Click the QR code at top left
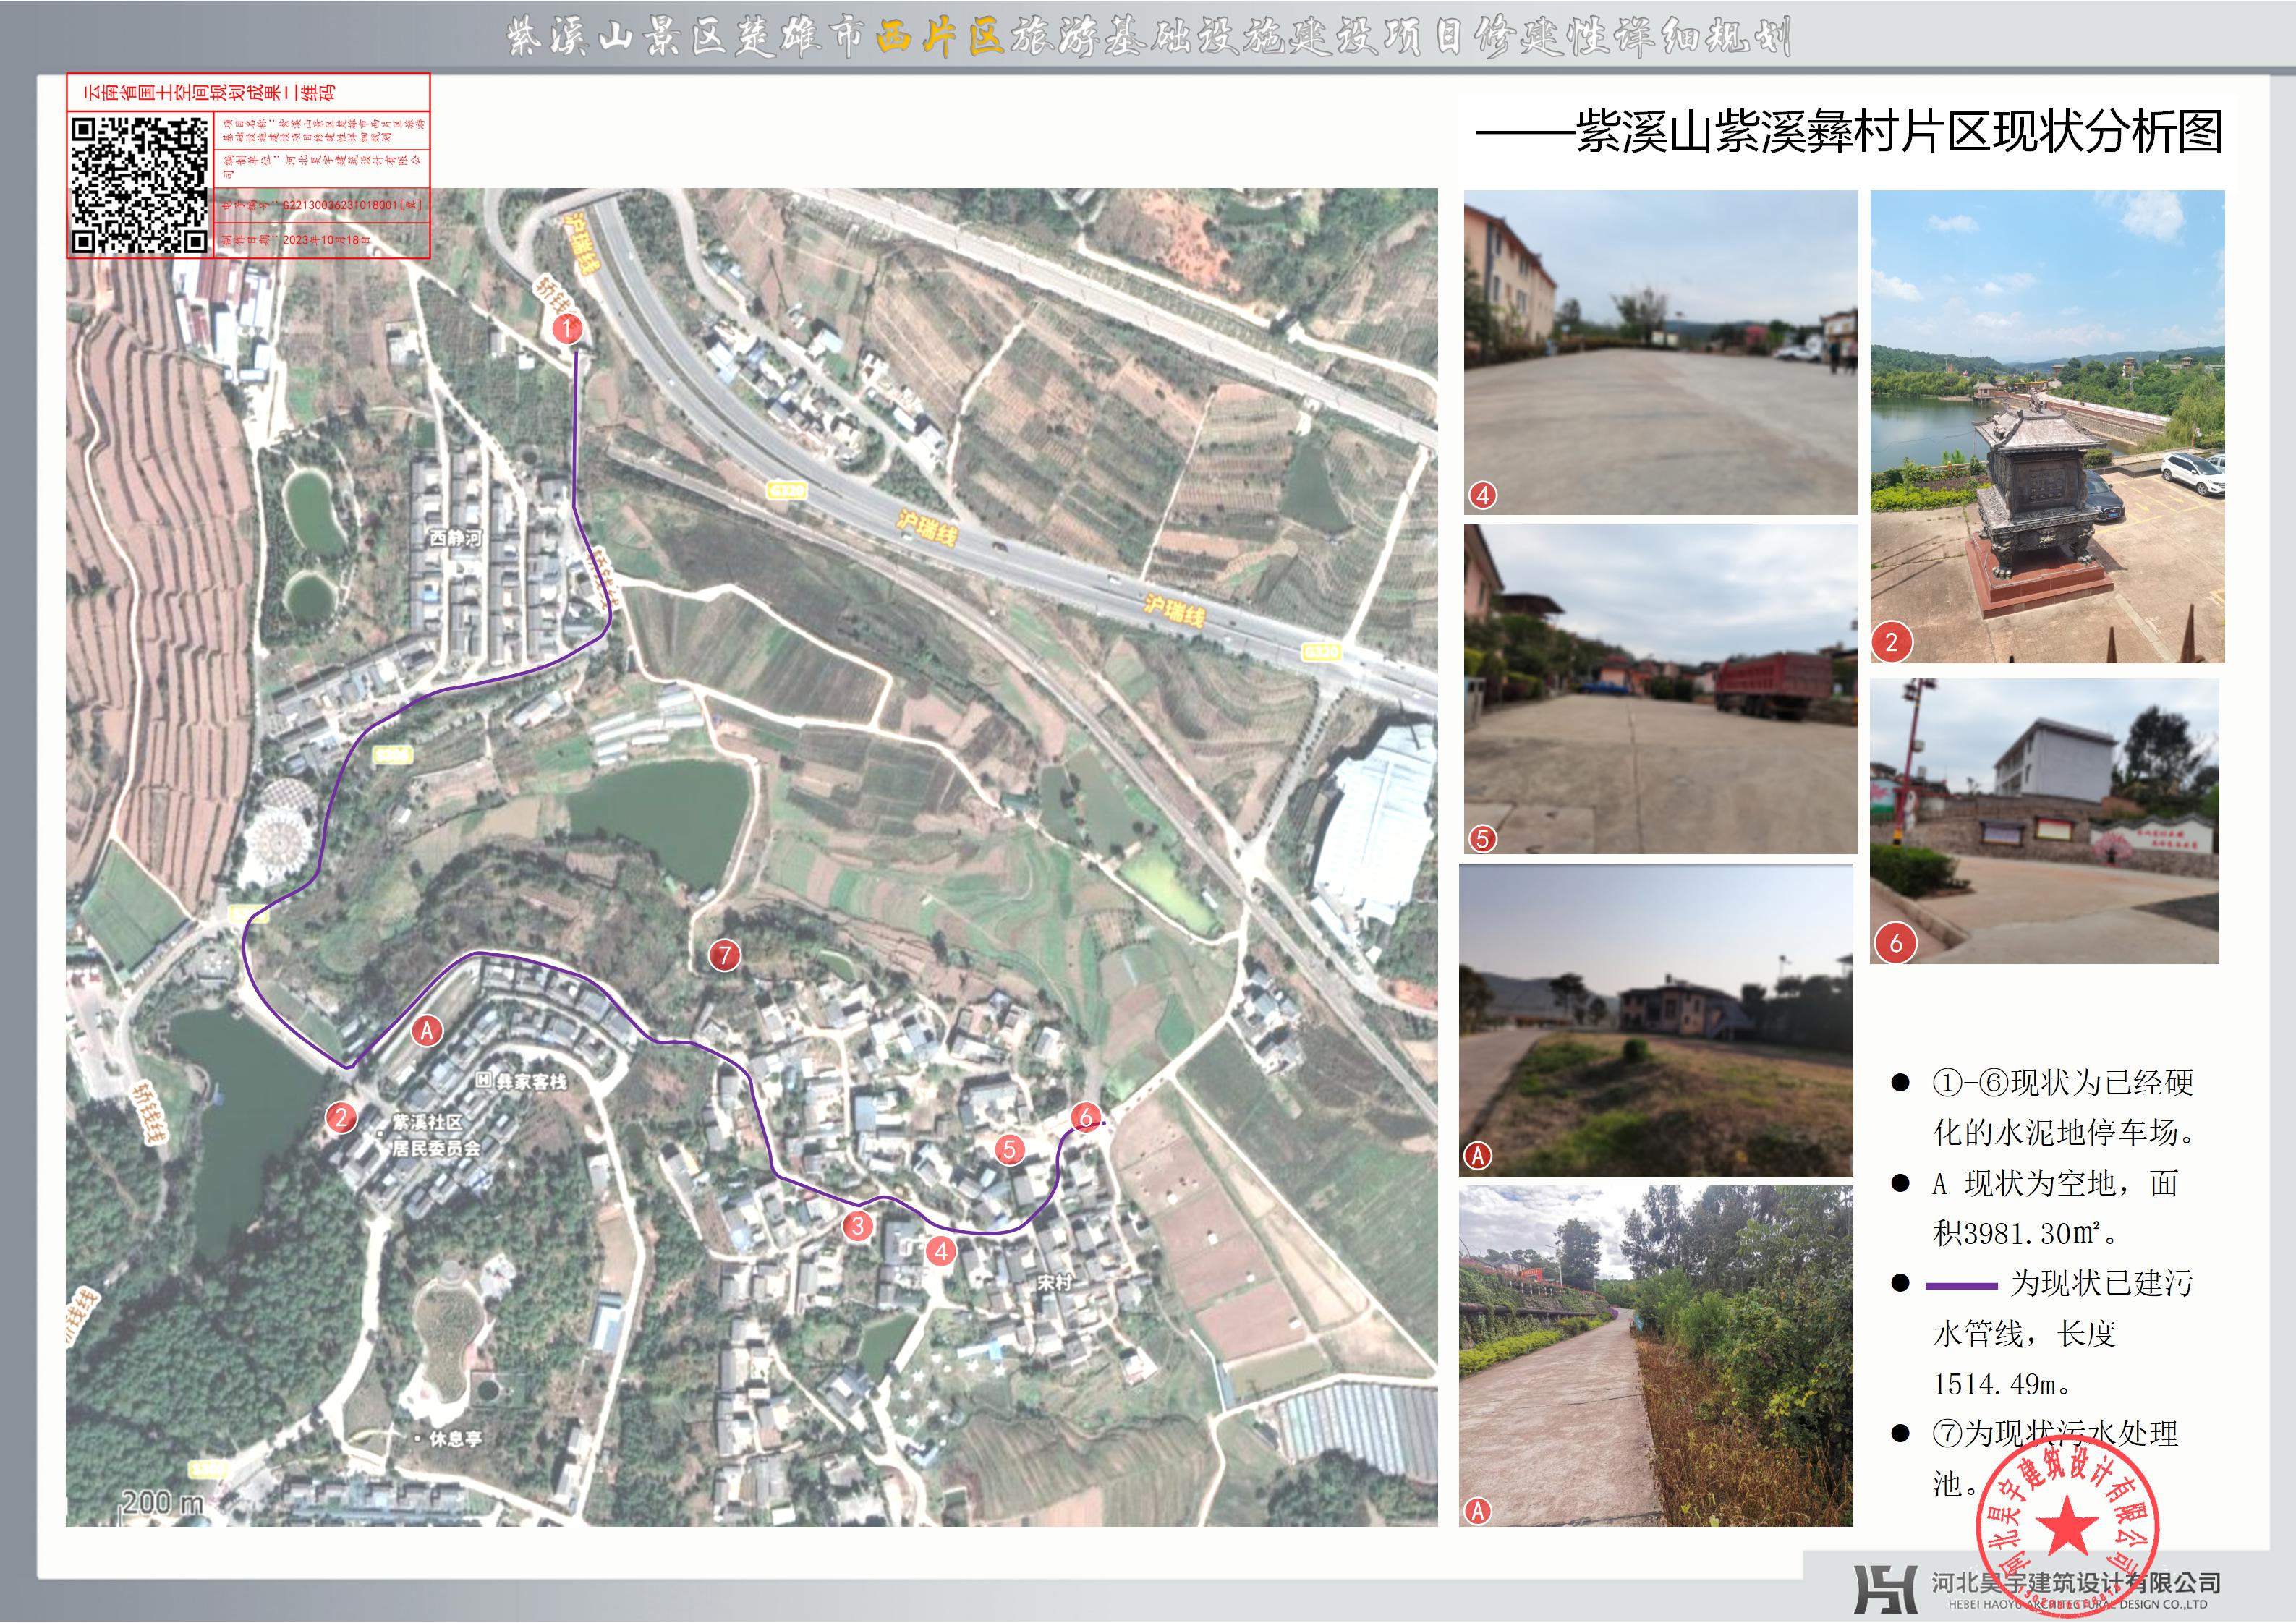 coord(139,185)
